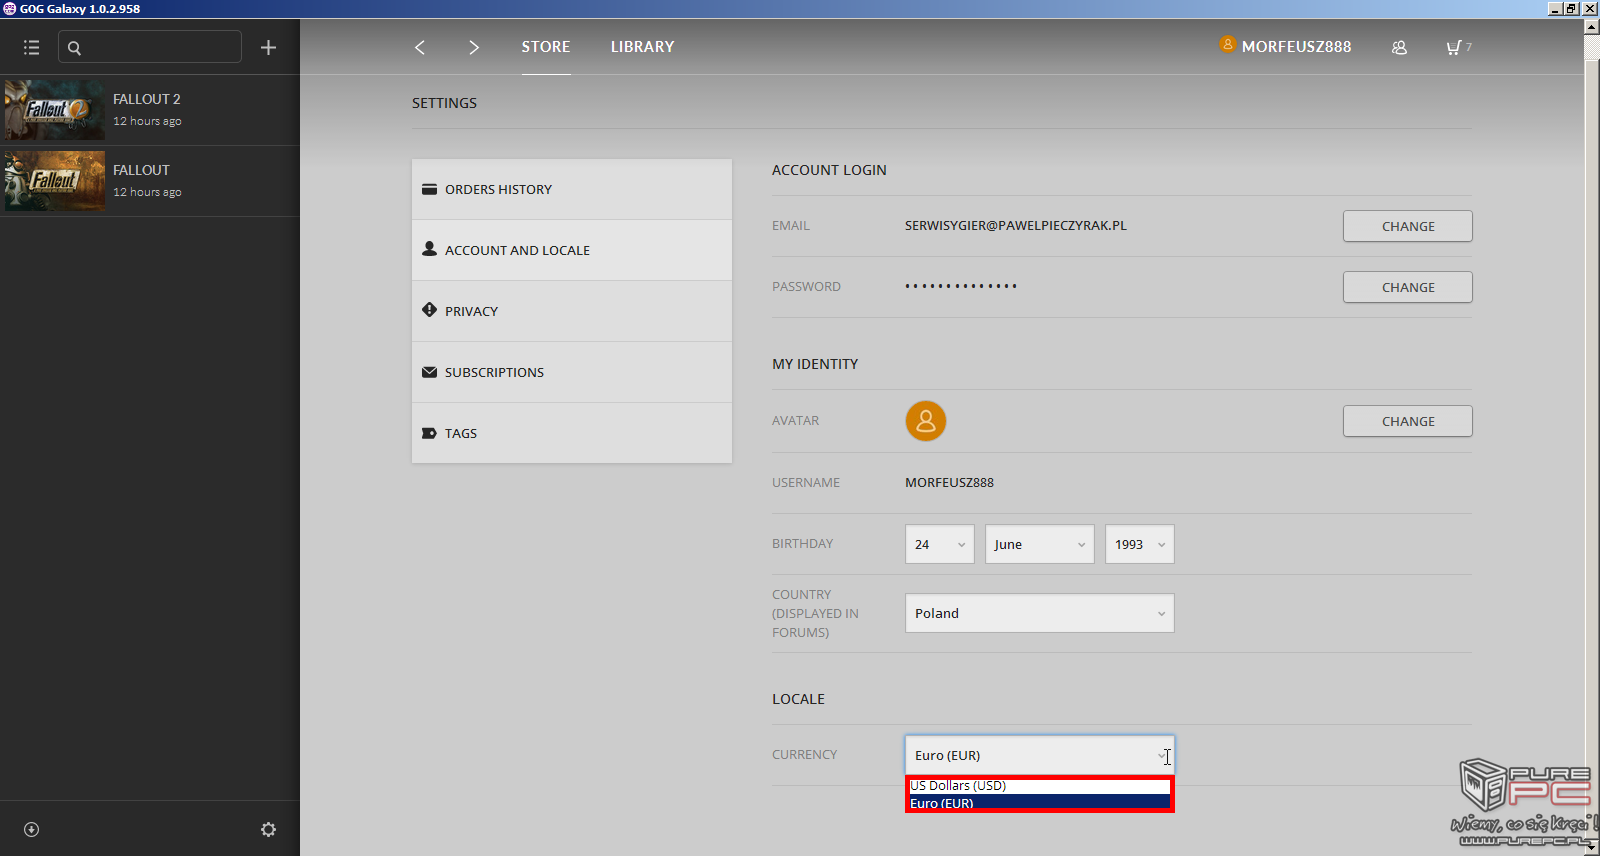
Task: Open the Fallout 2 game thumbnail
Action: tap(55, 110)
